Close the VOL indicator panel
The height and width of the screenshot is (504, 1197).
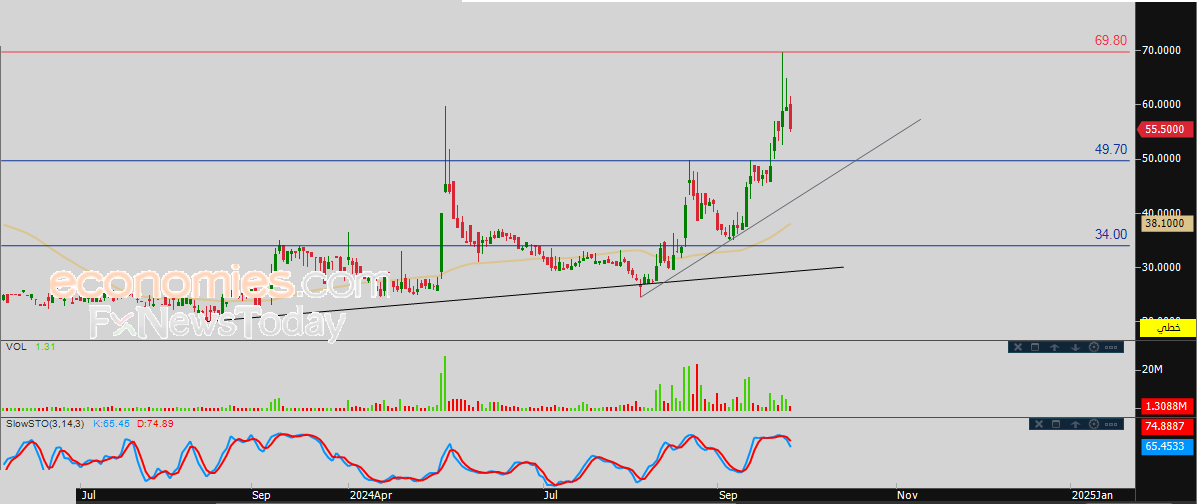1018,347
